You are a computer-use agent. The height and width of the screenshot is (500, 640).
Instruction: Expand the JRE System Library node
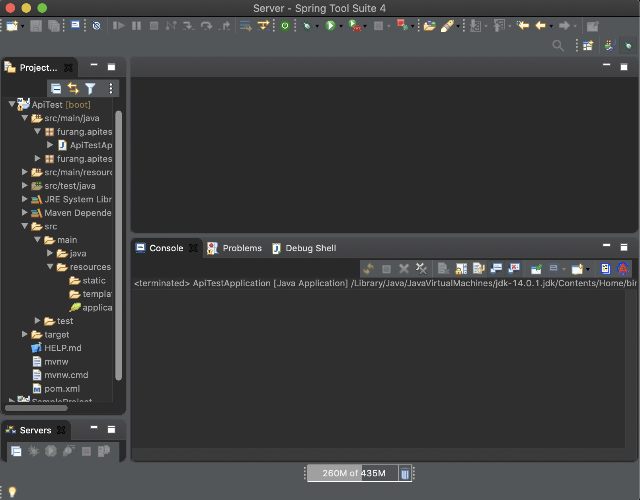pyautogui.click(x=24, y=199)
